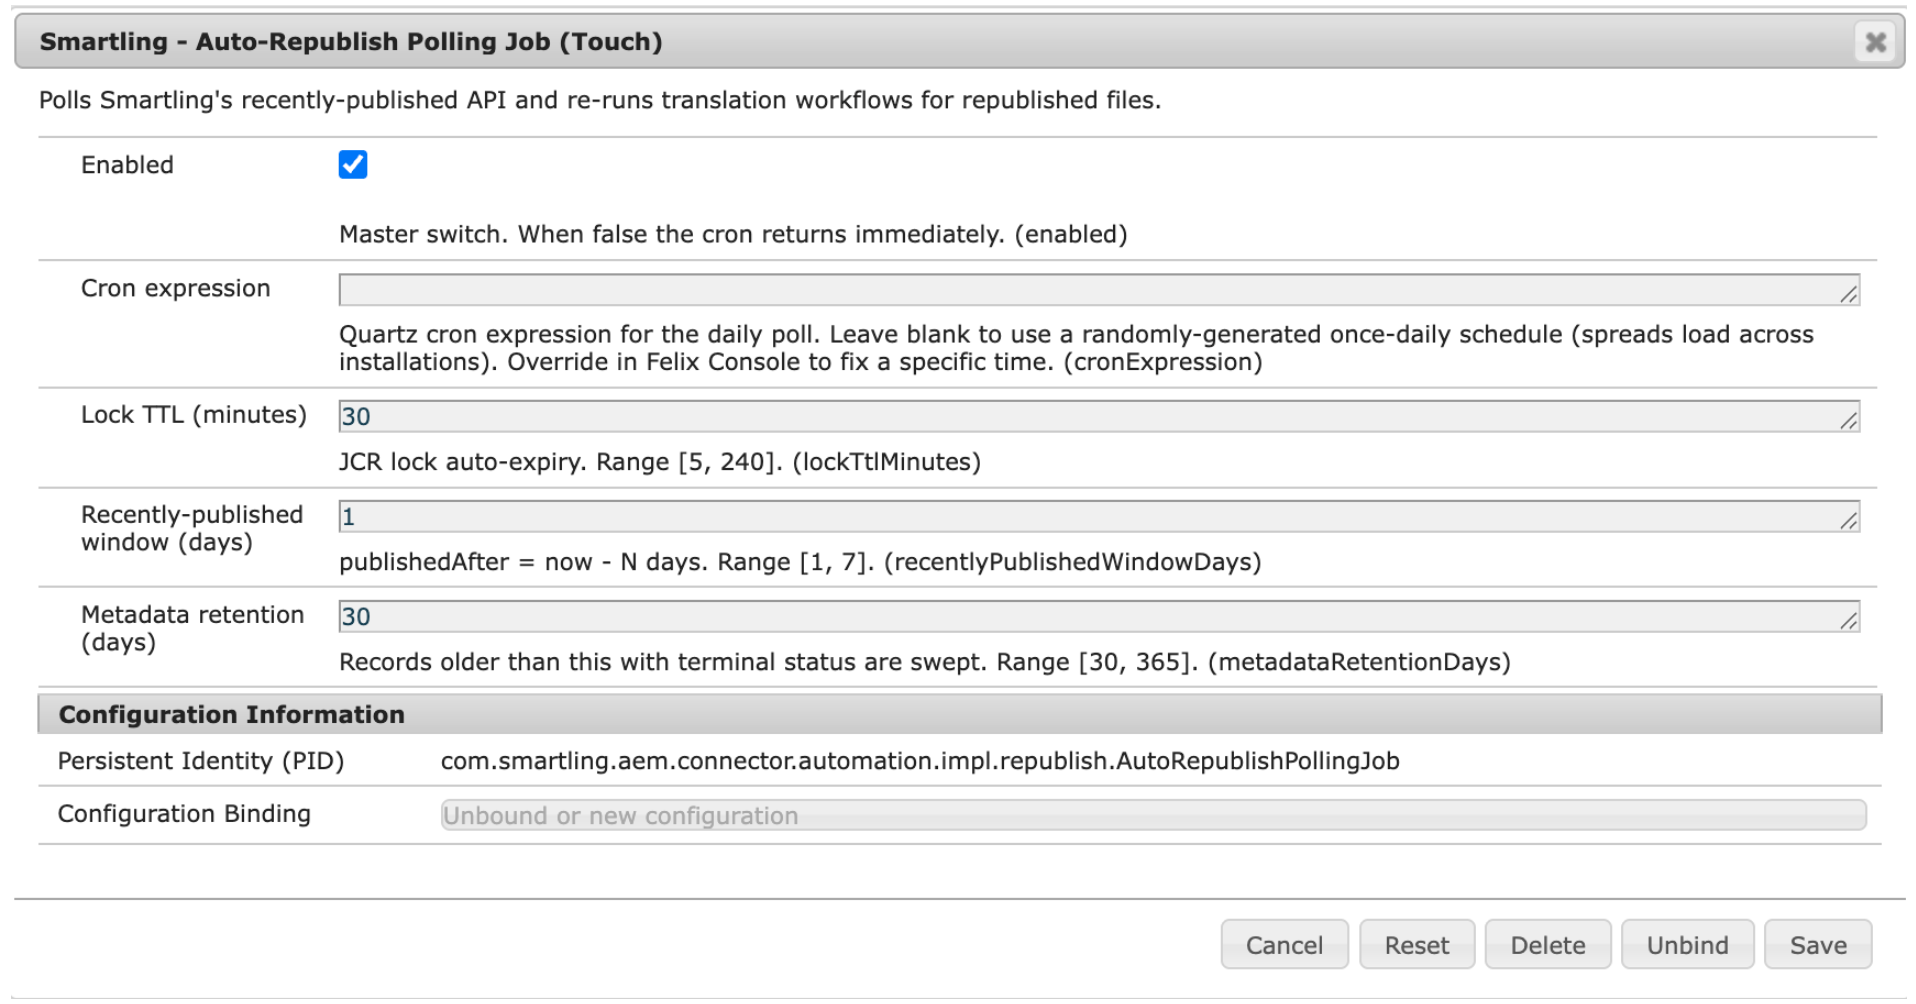Grab resize handle of Cron expression field
The width and height of the screenshot is (1916, 1004).
[x=1849, y=294]
